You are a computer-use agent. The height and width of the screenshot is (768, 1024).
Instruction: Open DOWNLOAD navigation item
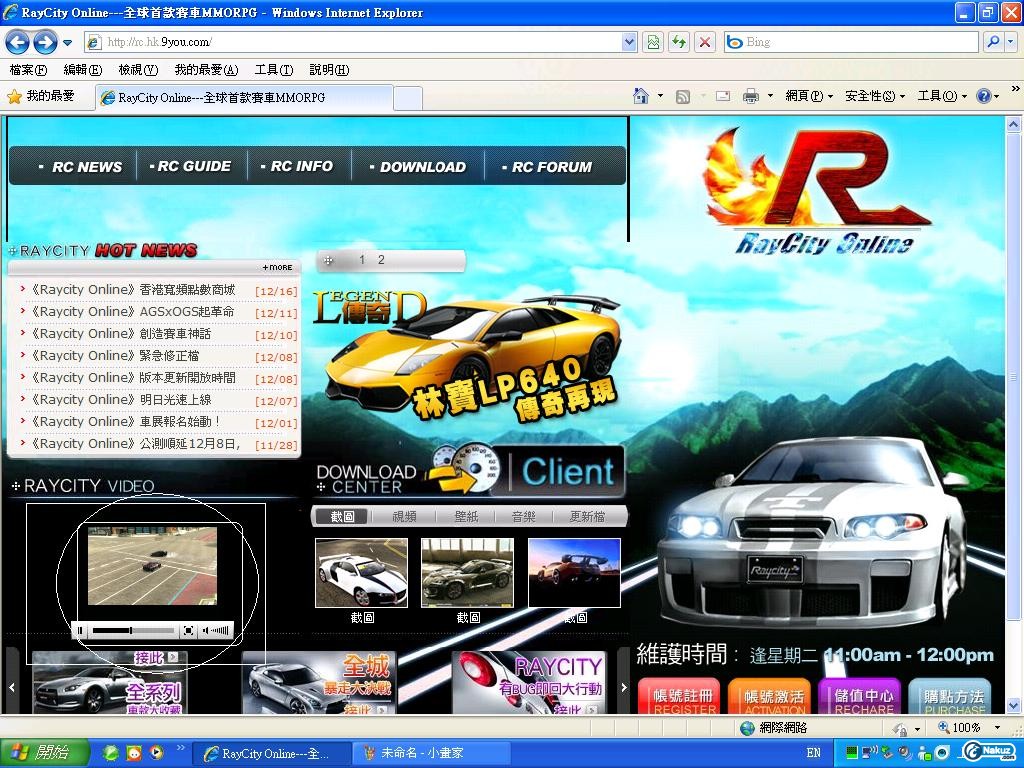coord(418,167)
